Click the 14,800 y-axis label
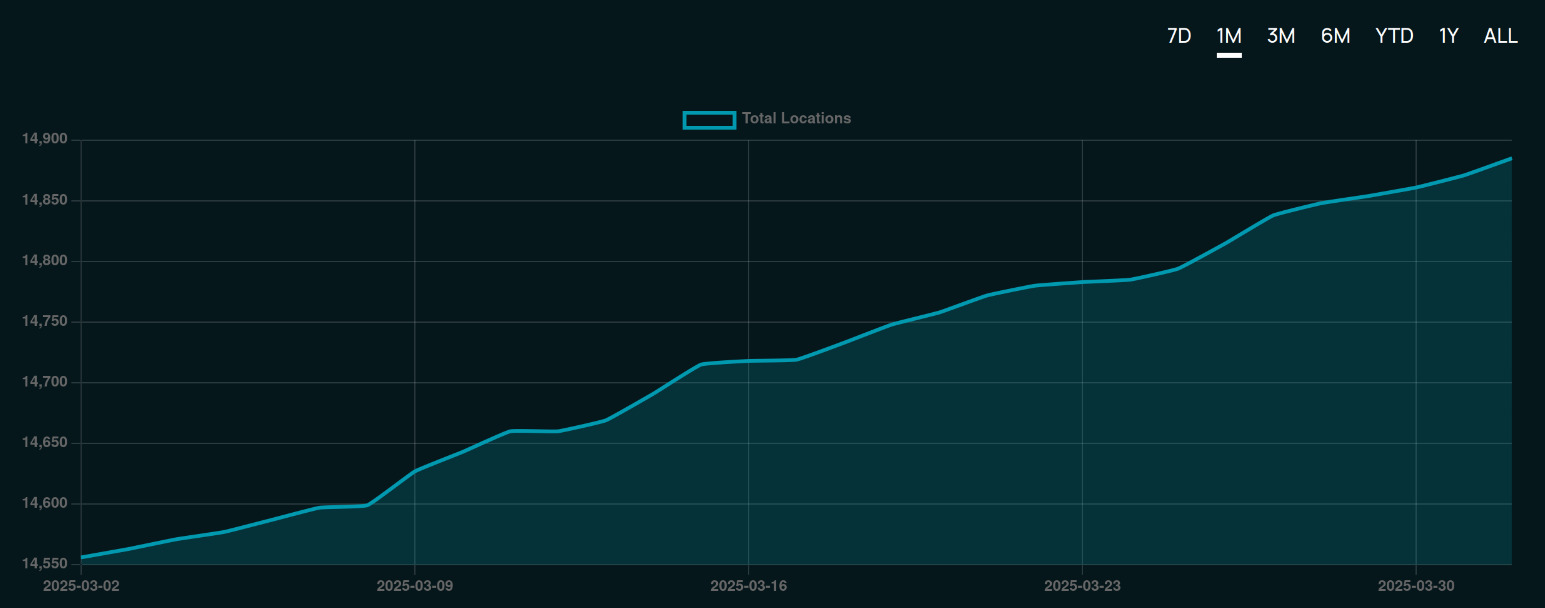The width and height of the screenshot is (1545, 608). [45, 261]
